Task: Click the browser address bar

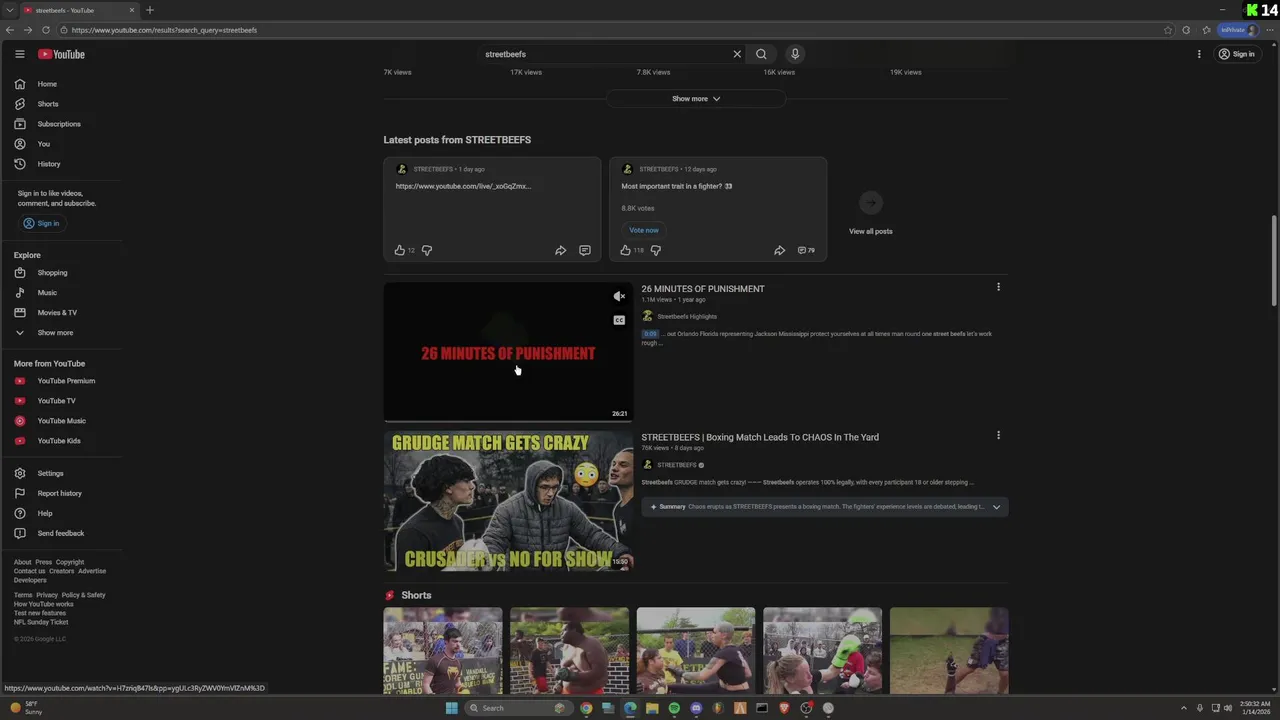Action: pyautogui.click(x=610, y=30)
